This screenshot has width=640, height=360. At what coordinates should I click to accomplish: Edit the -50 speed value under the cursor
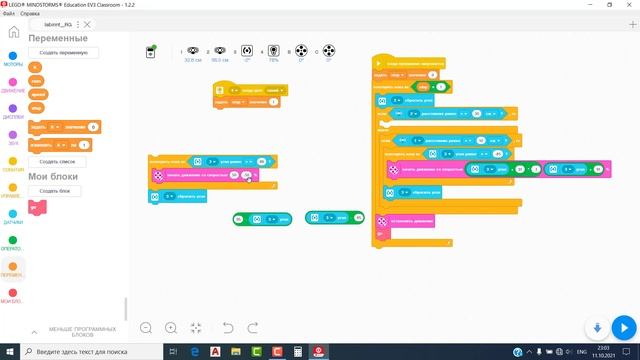(247, 175)
